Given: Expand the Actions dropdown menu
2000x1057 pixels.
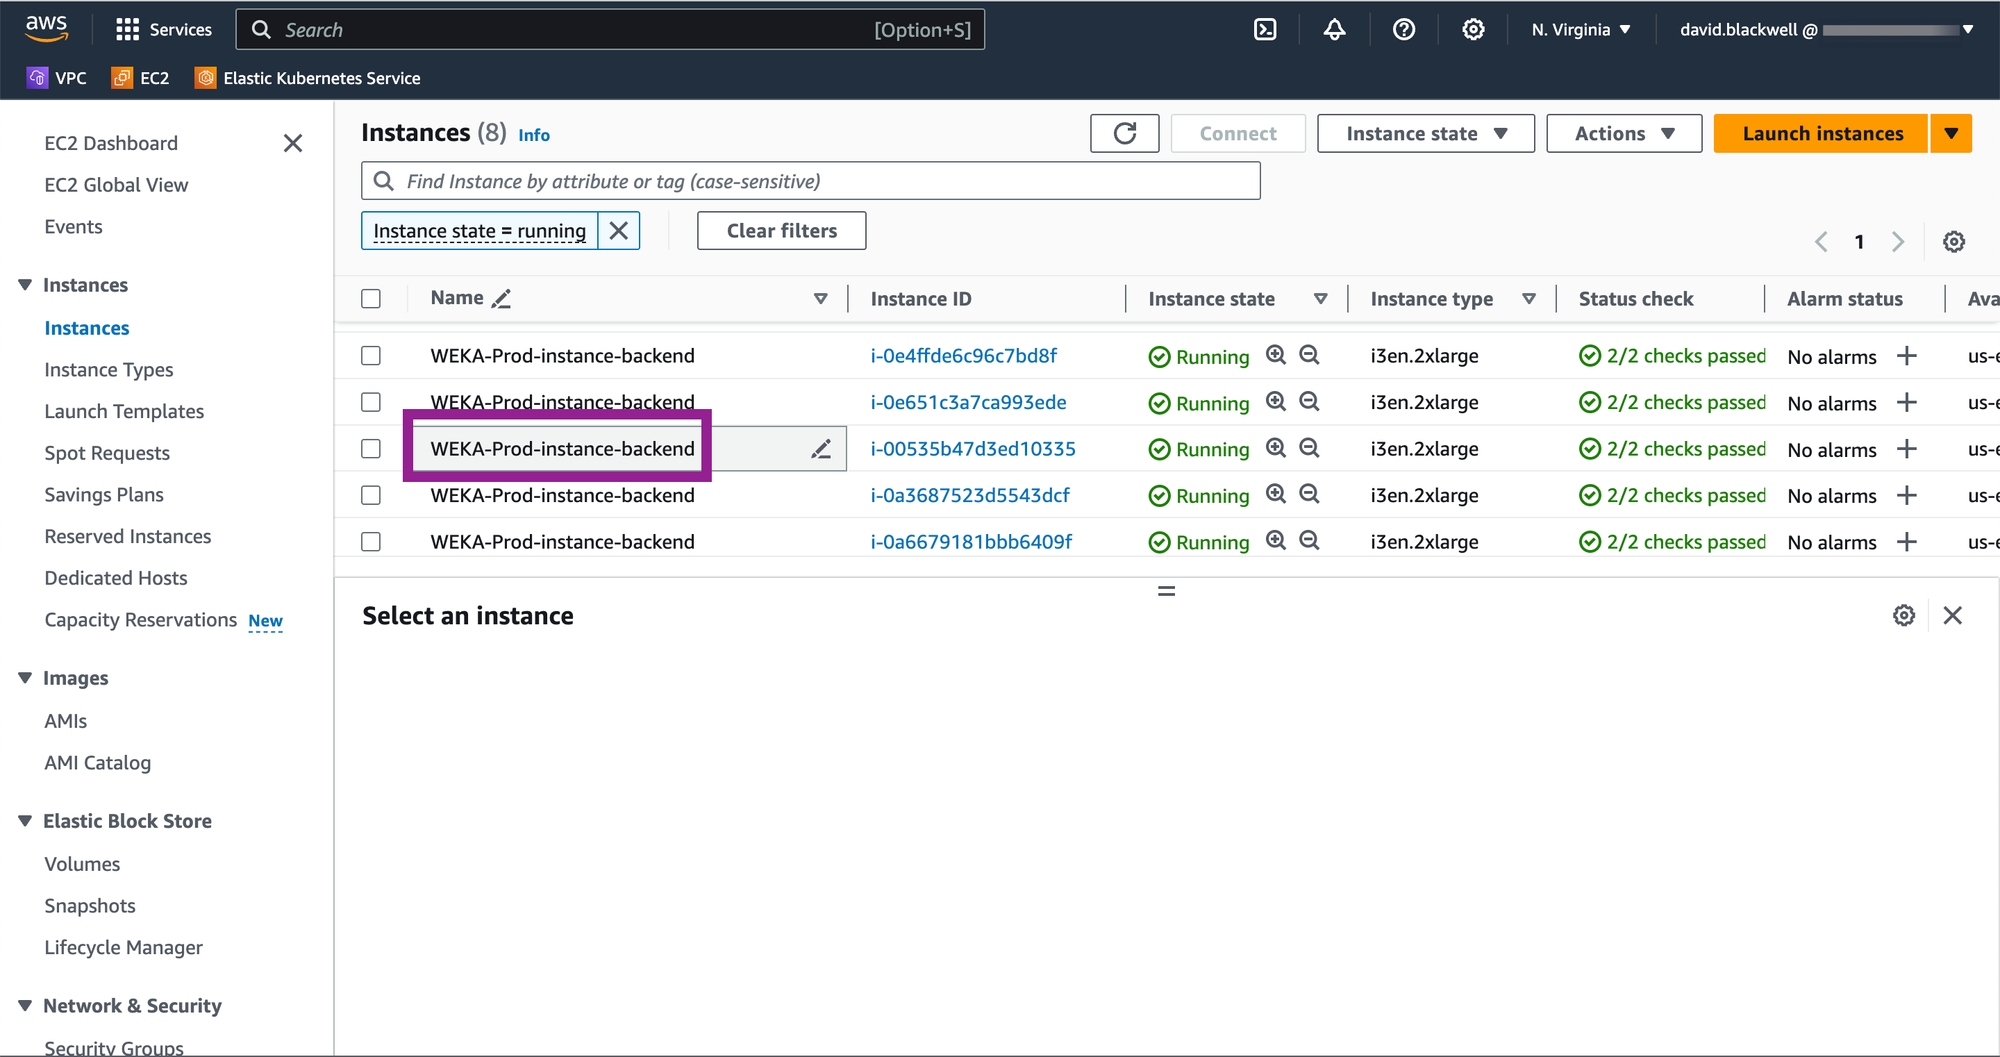Looking at the screenshot, I should (x=1623, y=134).
